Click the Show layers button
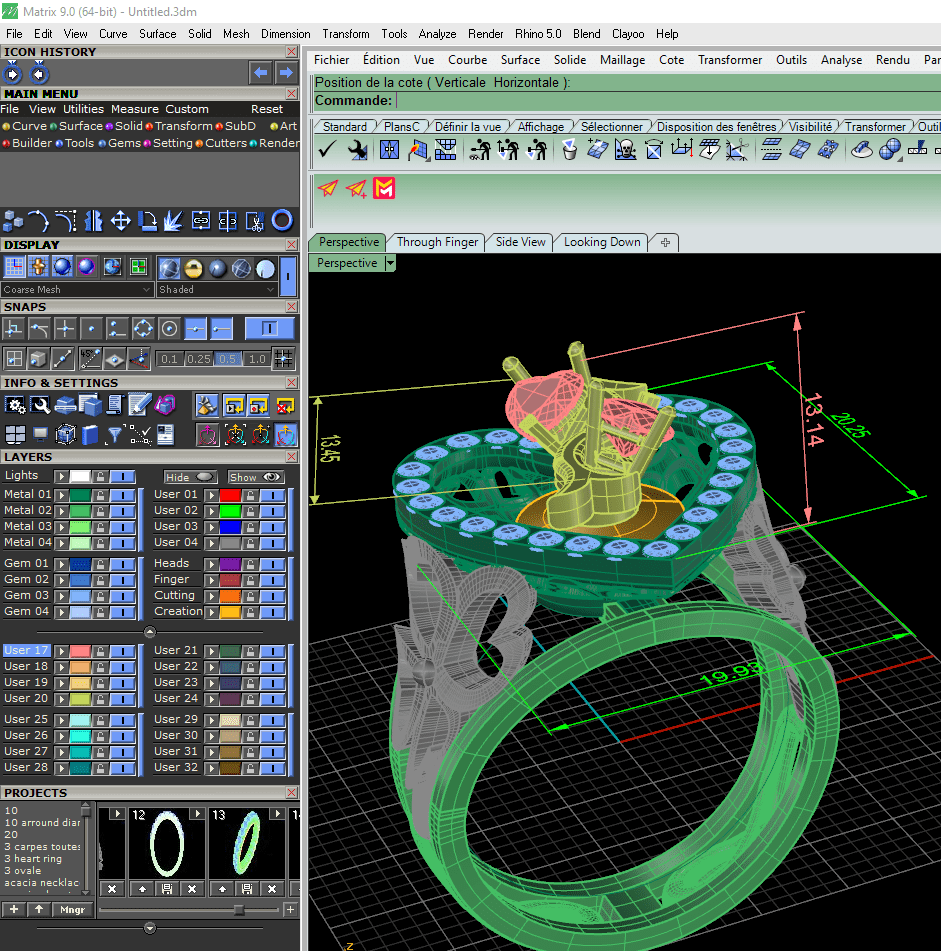This screenshot has height=951, width=941. (255, 477)
